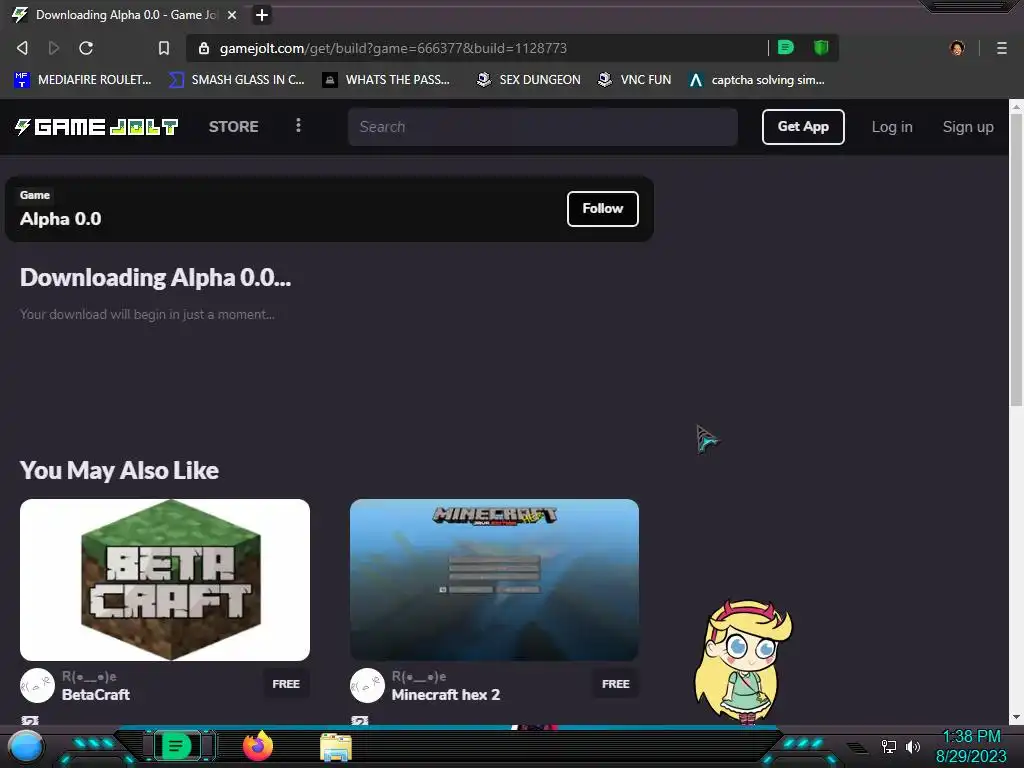Click the Sign up link
This screenshot has height=768, width=1024.
click(x=968, y=127)
